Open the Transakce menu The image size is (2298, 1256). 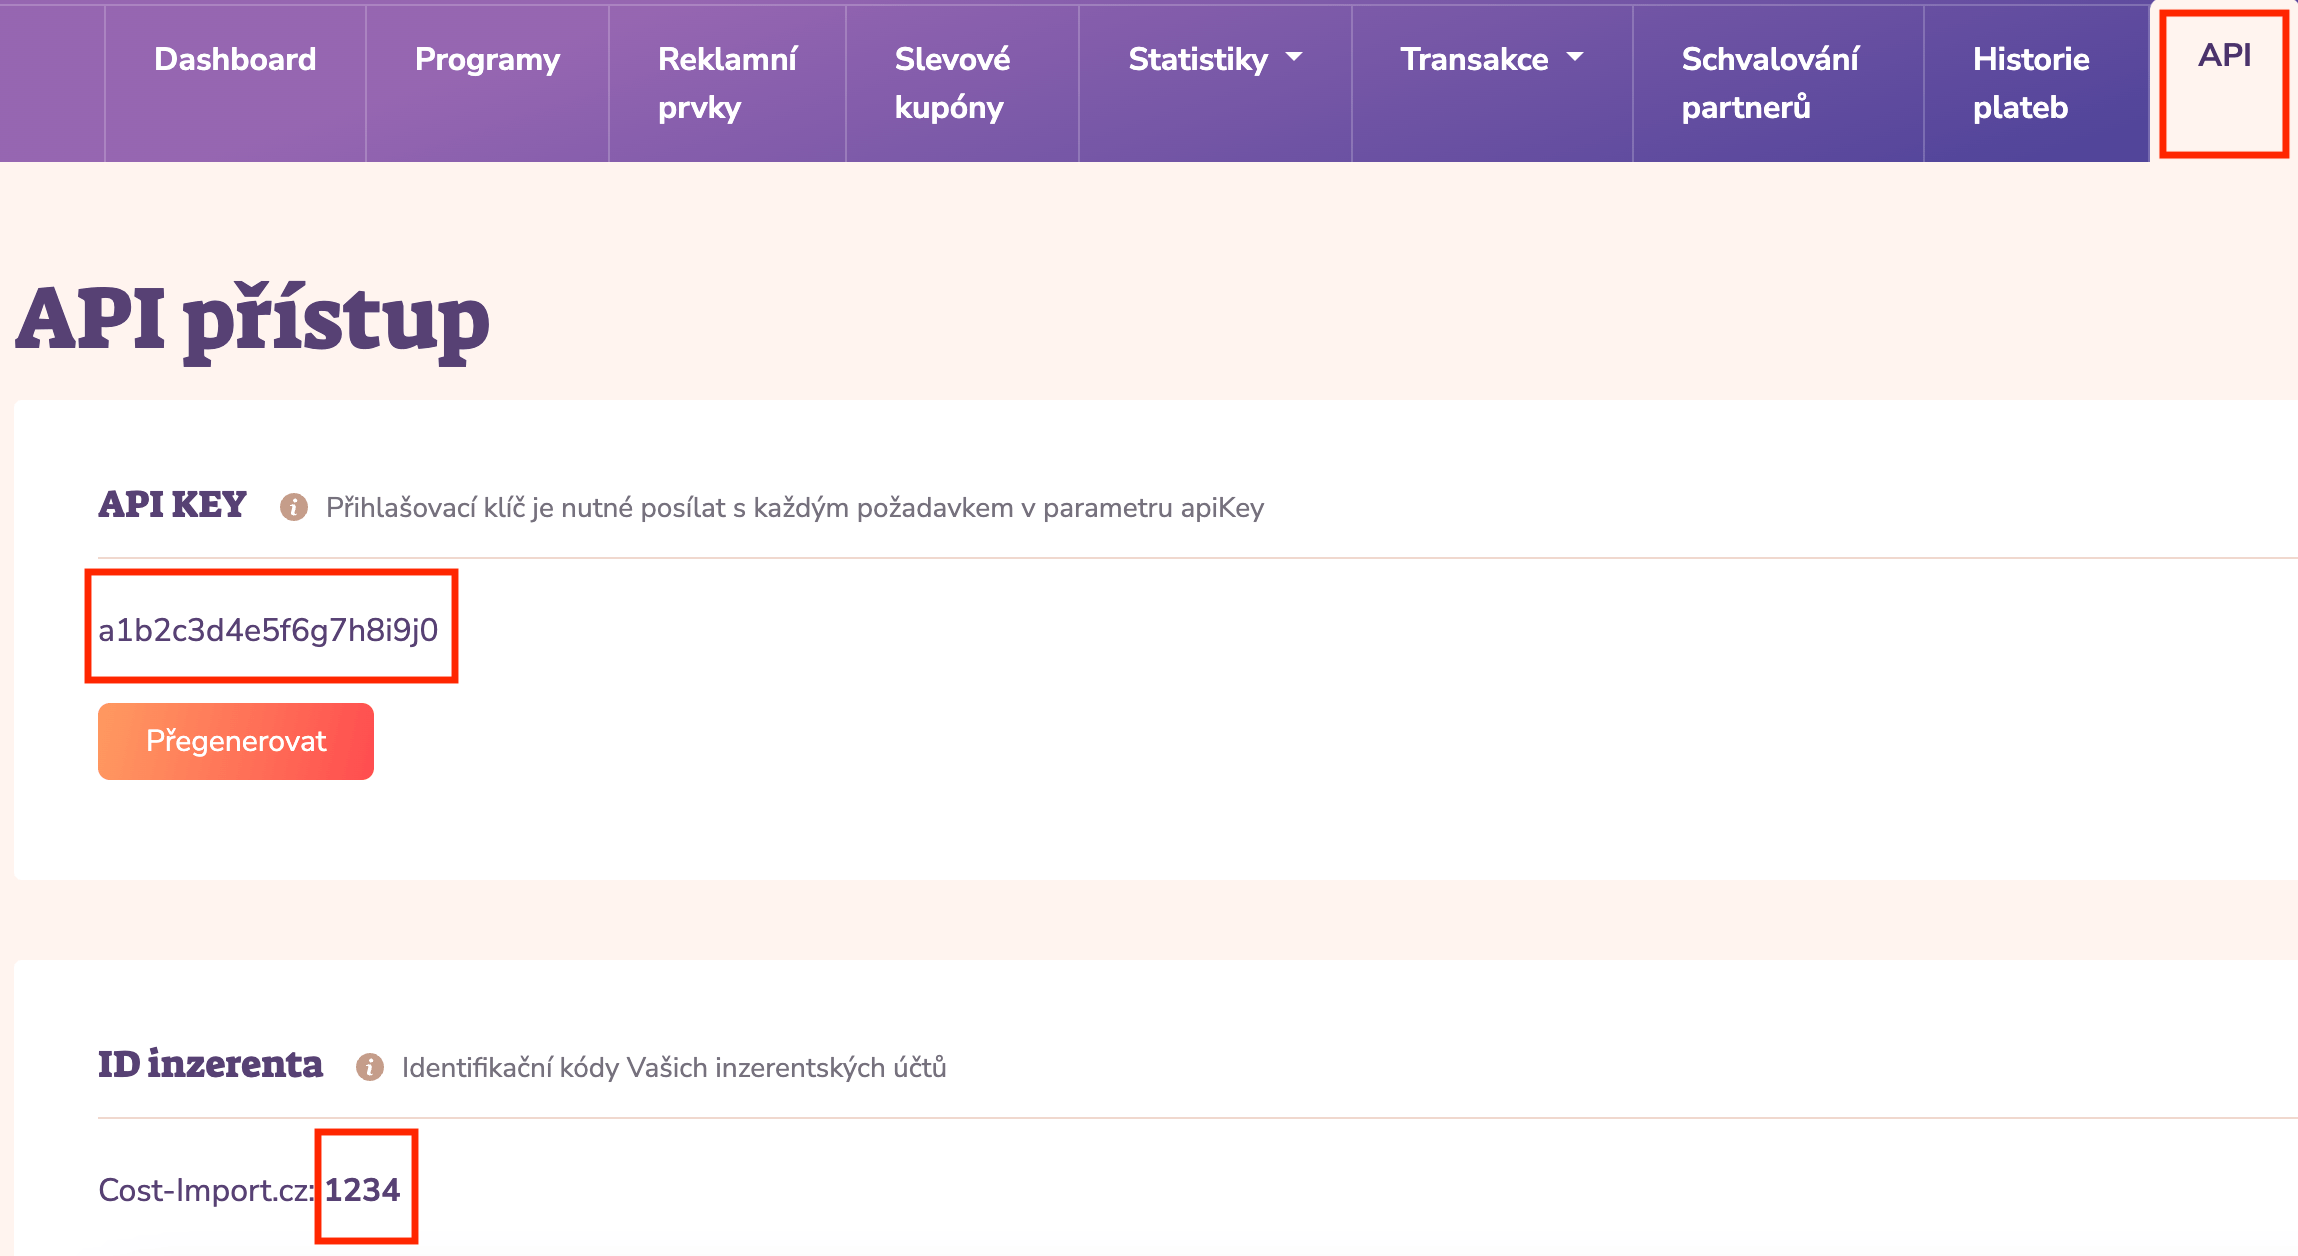pos(1474,60)
